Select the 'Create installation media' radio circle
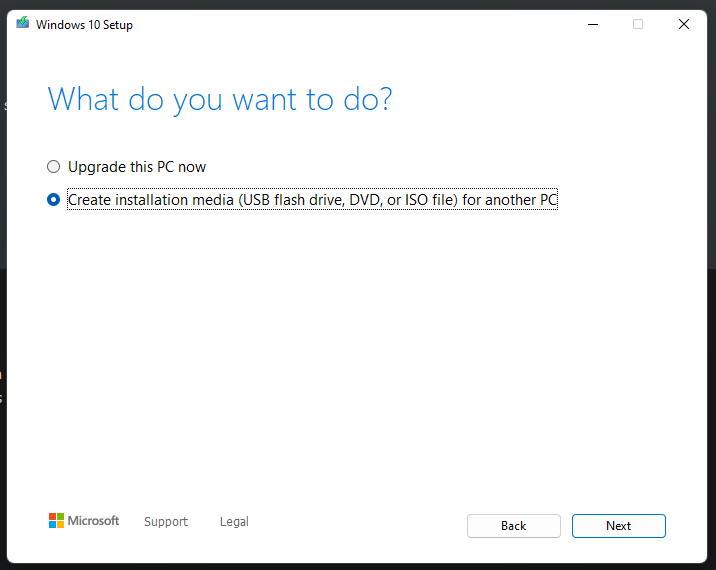 click(54, 200)
